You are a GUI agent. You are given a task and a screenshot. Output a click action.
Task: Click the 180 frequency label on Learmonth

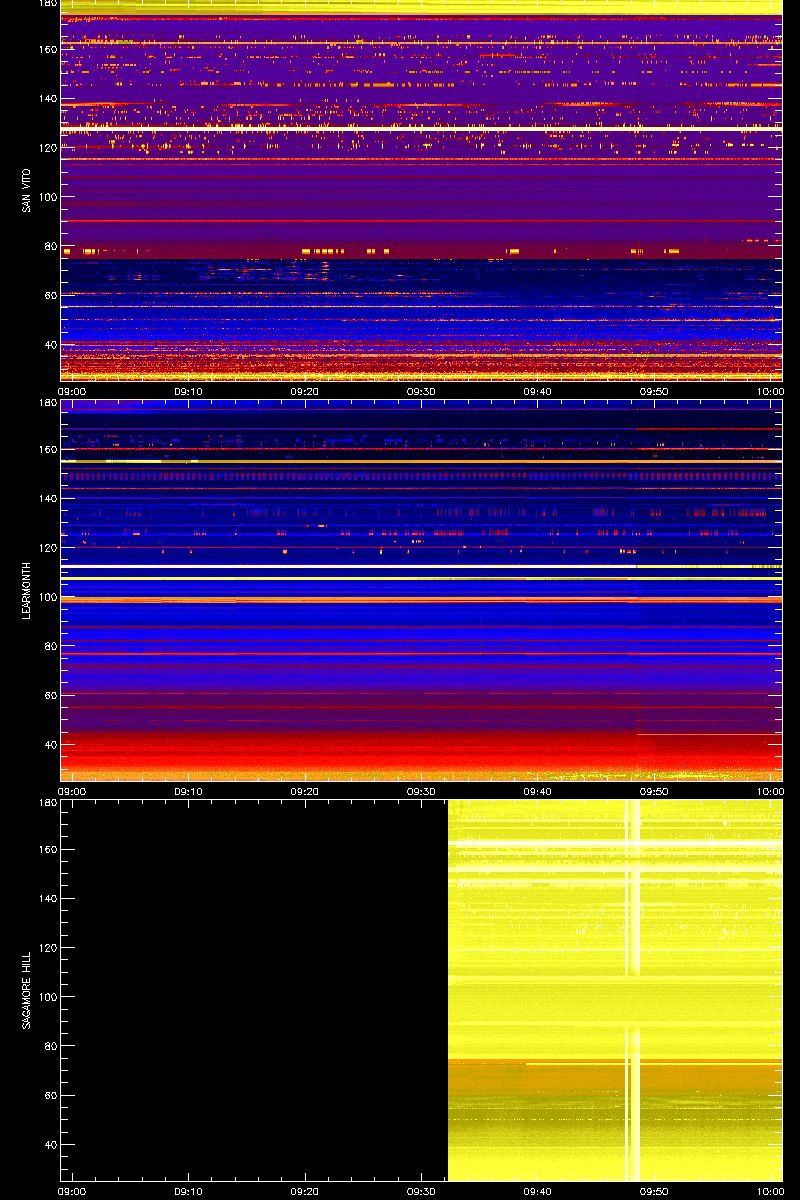point(47,404)
